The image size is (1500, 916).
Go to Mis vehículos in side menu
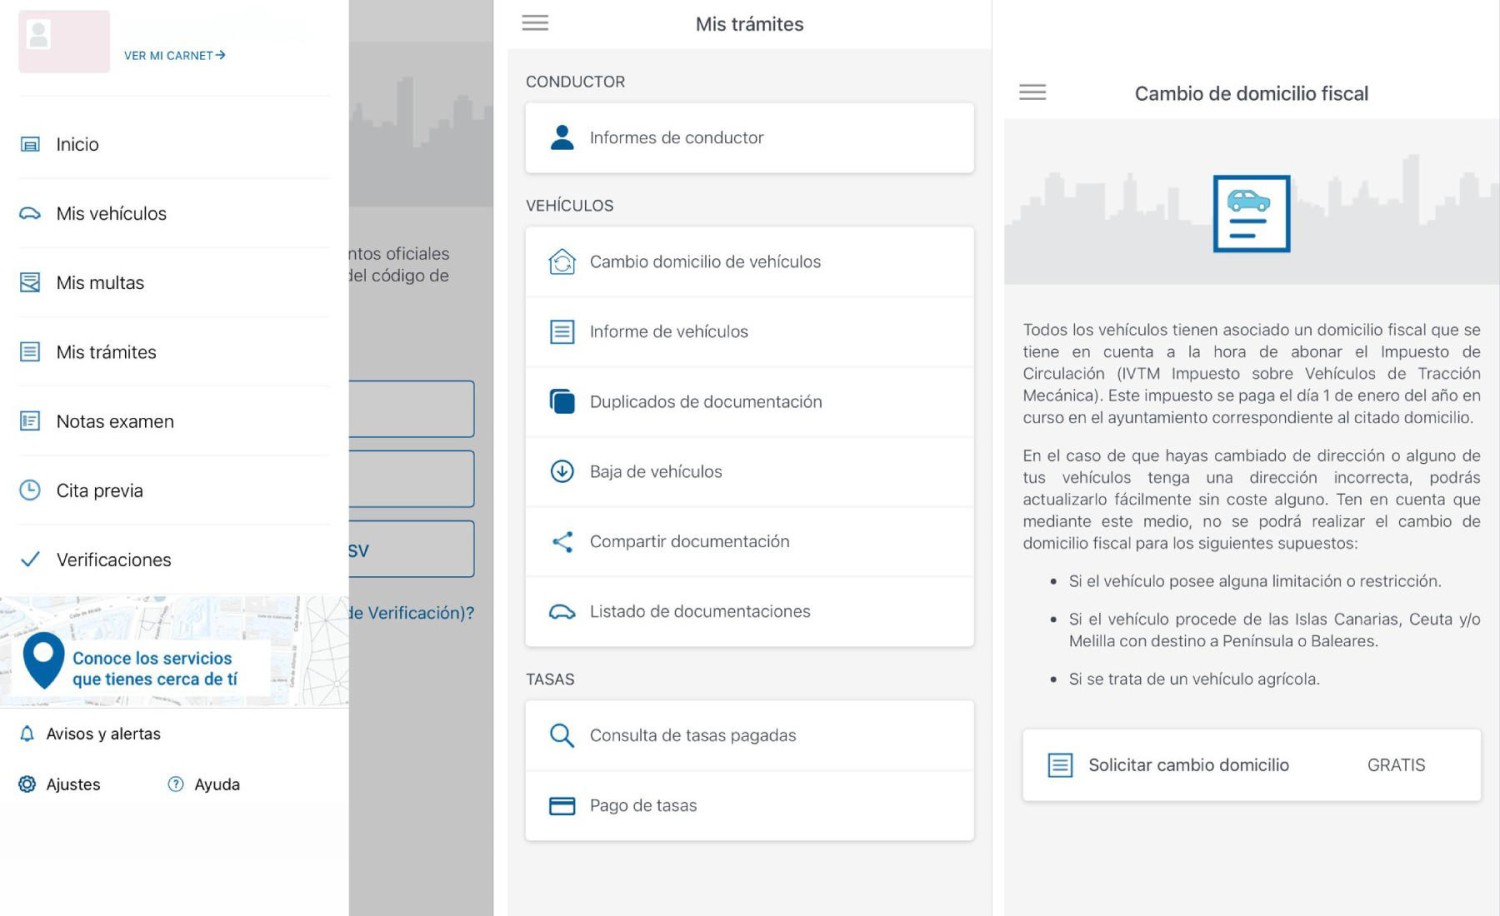111,214
